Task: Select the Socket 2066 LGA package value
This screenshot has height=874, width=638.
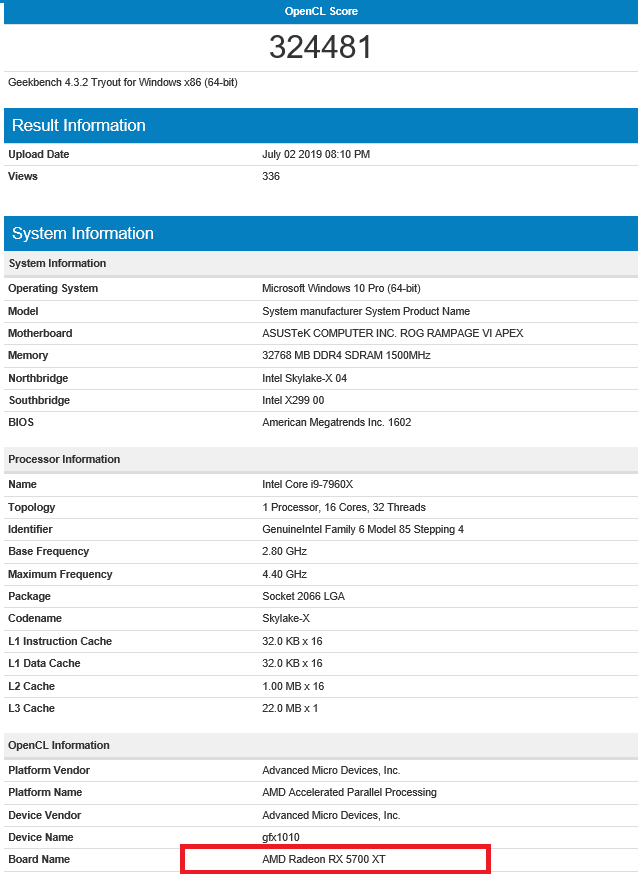Action: pos(304,596)
